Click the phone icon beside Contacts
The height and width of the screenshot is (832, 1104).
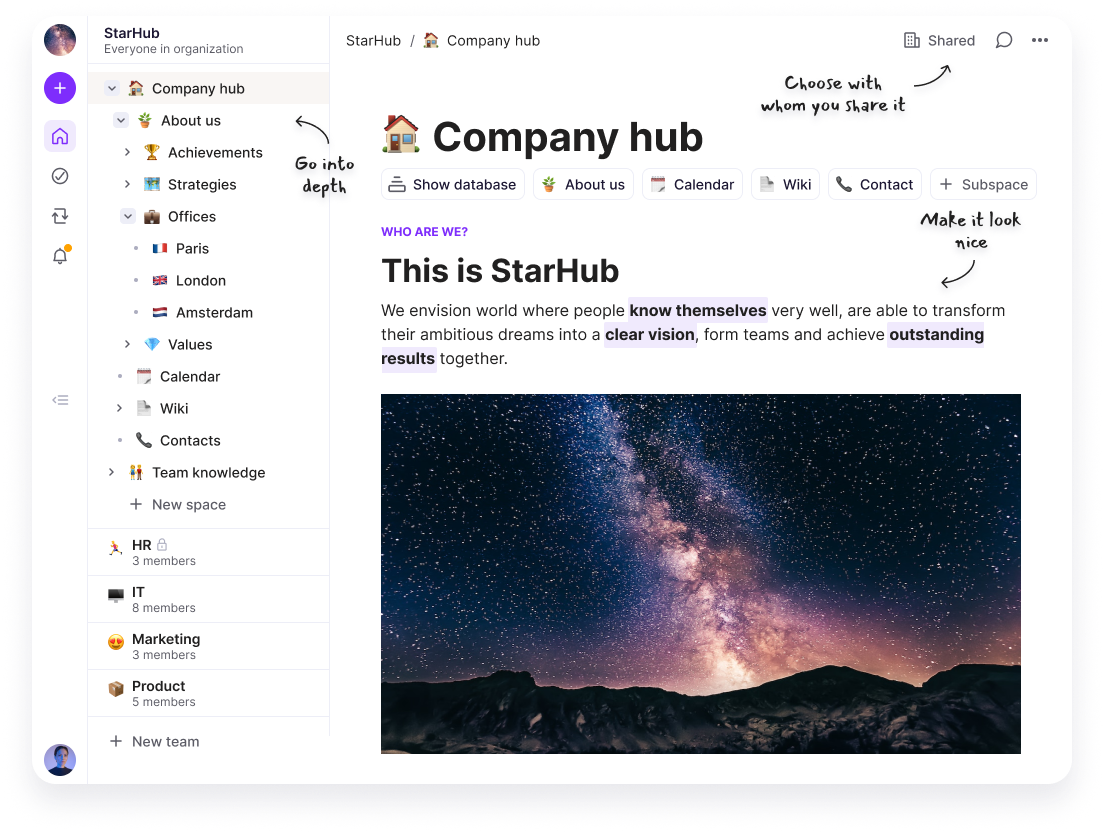tap(144, 440)
